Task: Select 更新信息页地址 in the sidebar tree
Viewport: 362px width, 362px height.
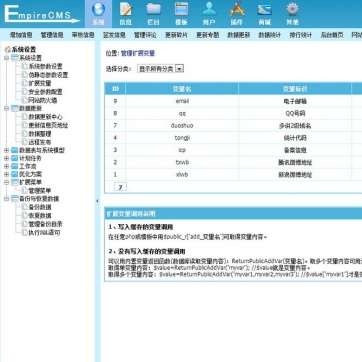Action: [x=49, y=125]
